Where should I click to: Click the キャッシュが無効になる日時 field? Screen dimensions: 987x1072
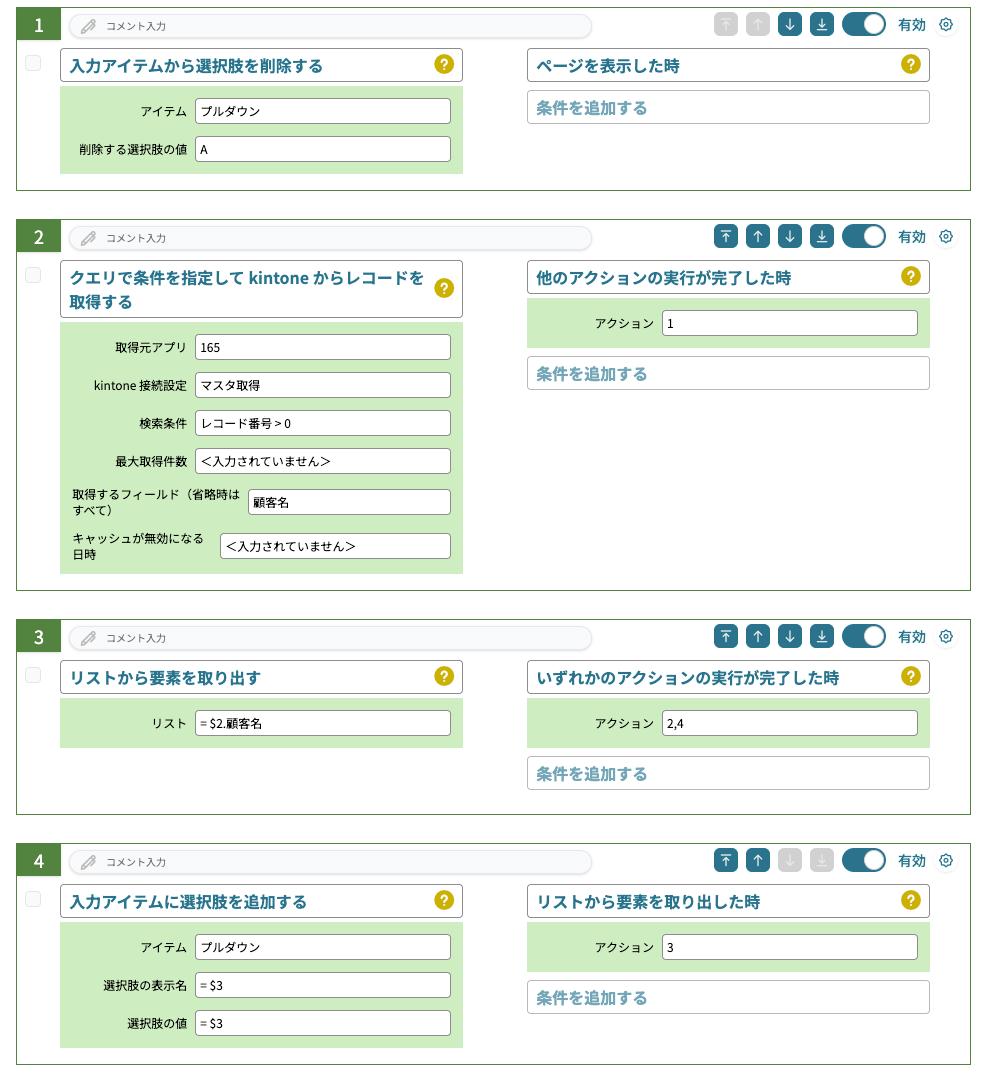coord(336,546)
